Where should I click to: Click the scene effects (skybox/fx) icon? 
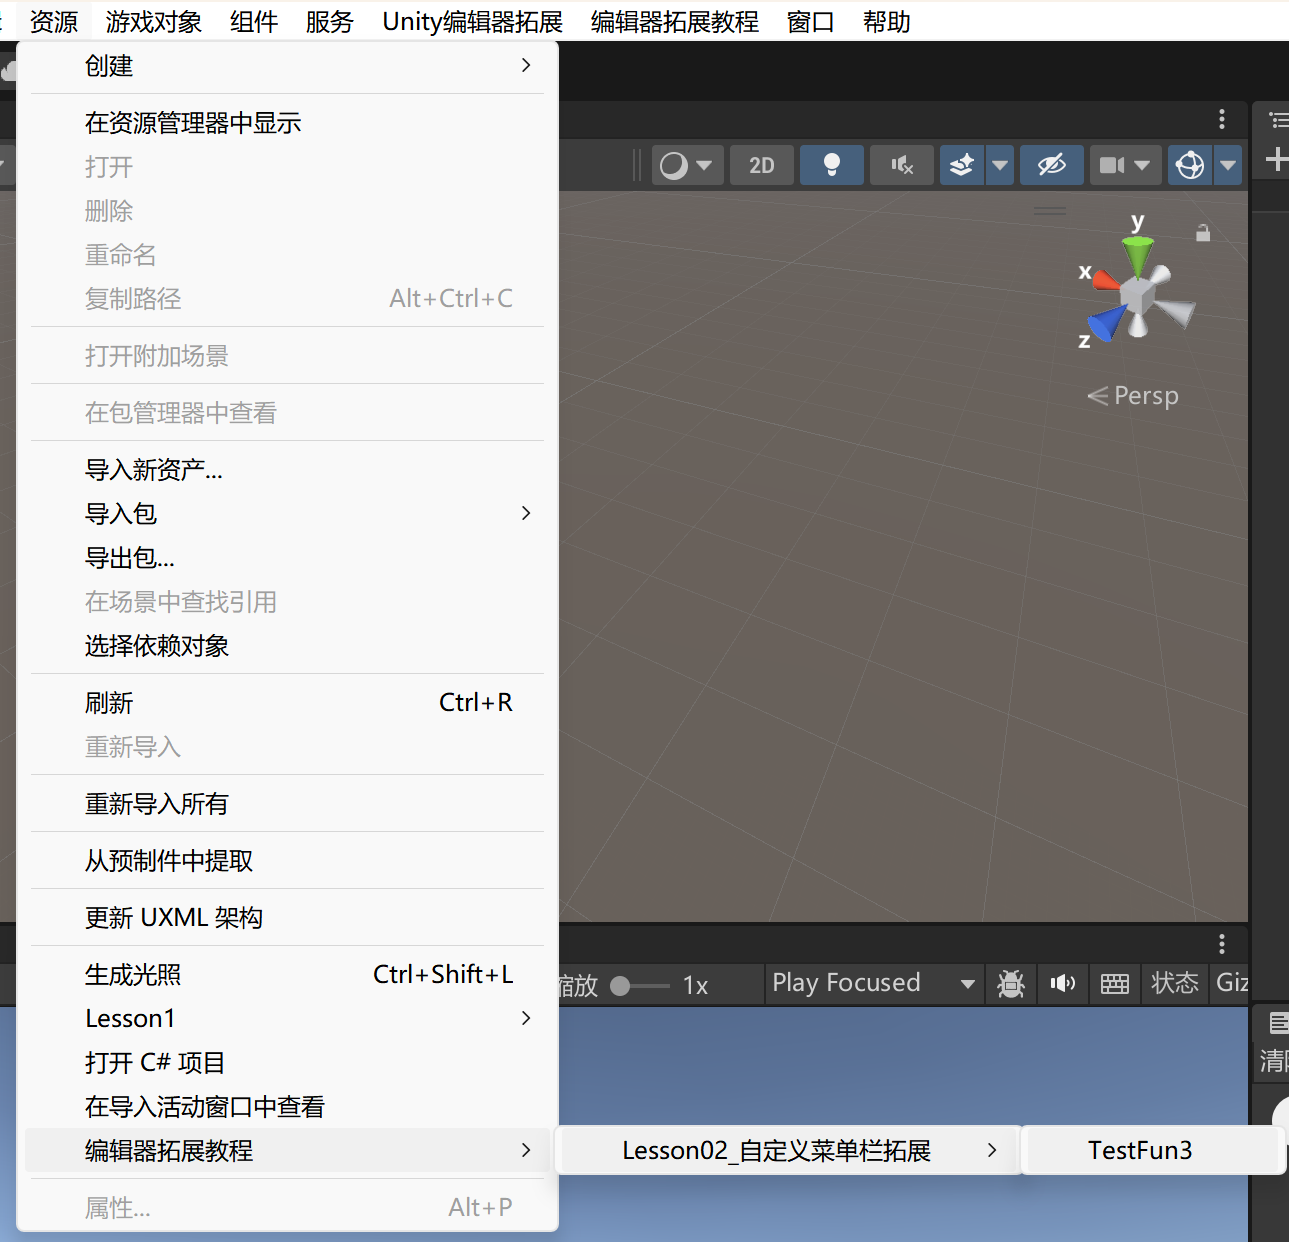(x=962, y=165)
